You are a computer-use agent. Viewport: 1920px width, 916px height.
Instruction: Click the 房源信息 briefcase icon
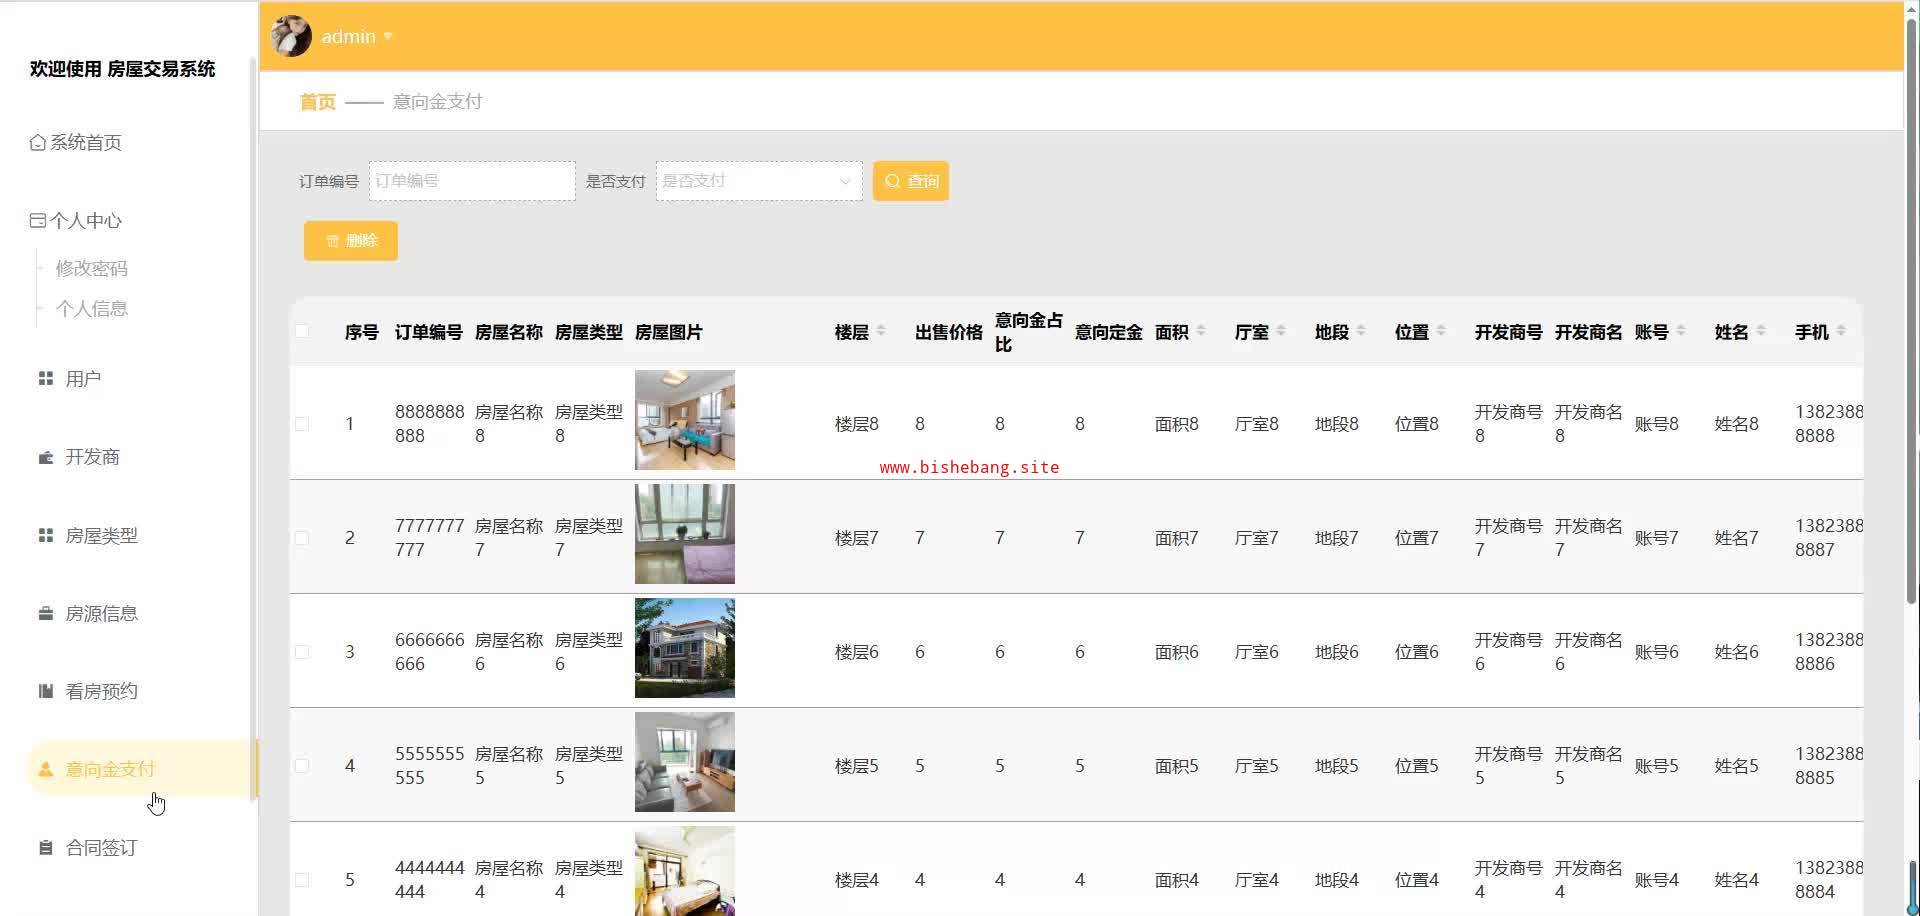pyautogui.click(x=46, y=614)
